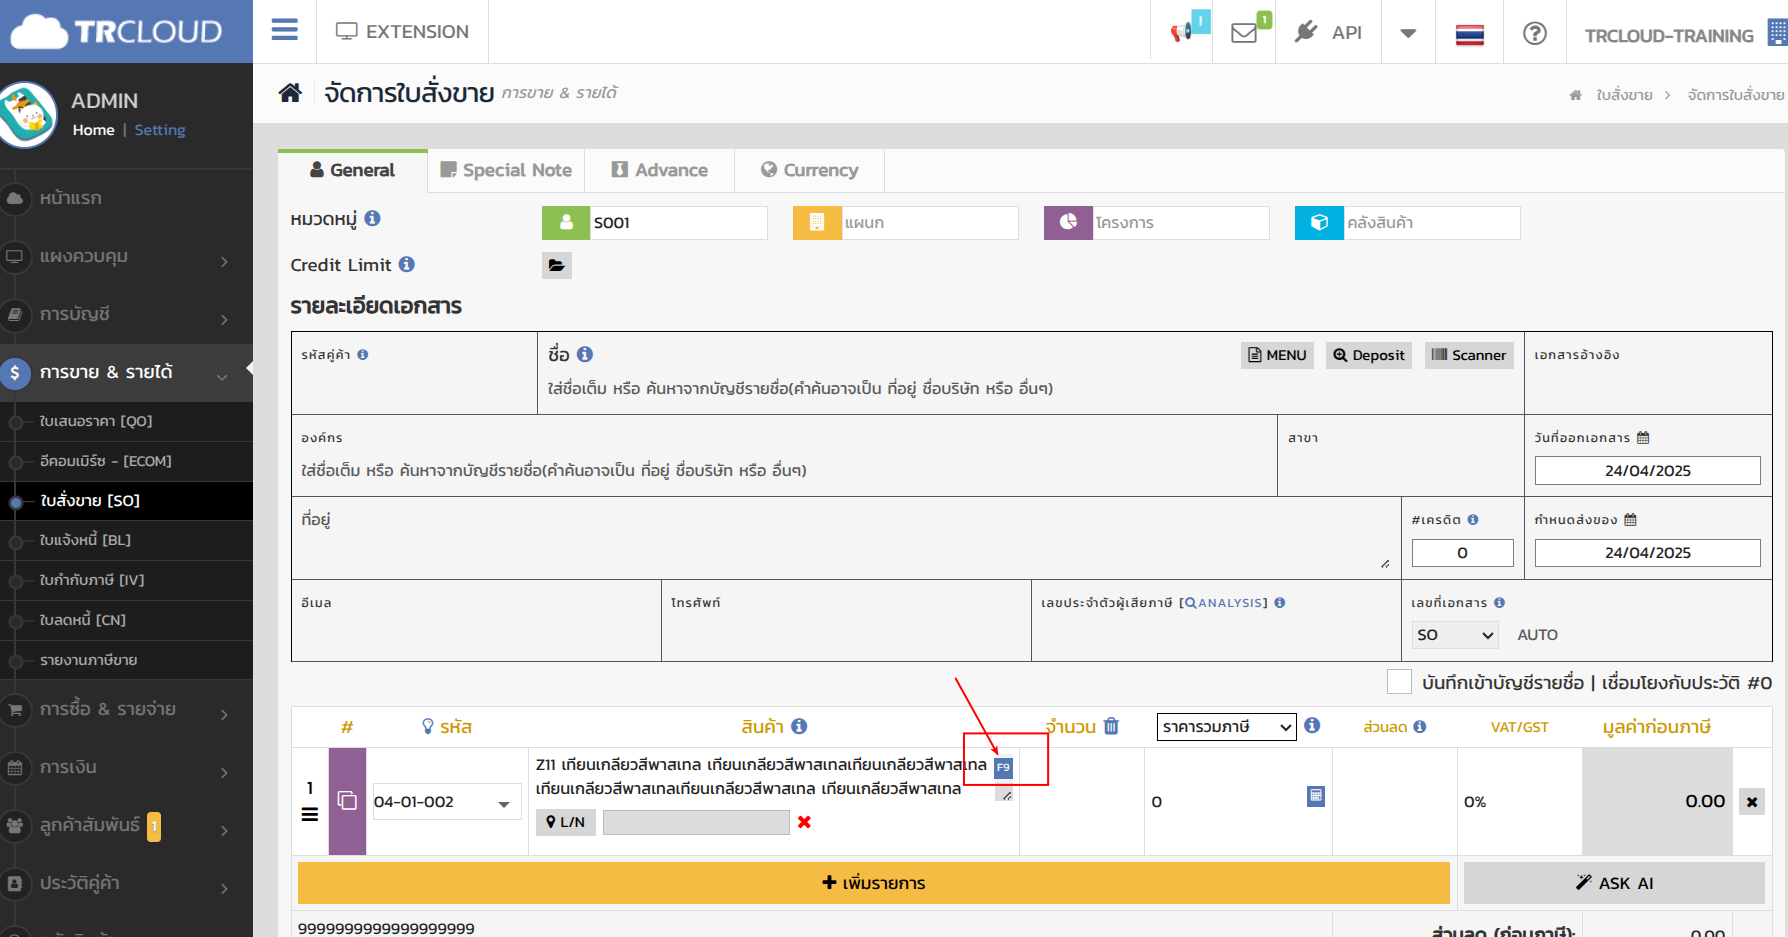Select the General tab

[353, 170]
